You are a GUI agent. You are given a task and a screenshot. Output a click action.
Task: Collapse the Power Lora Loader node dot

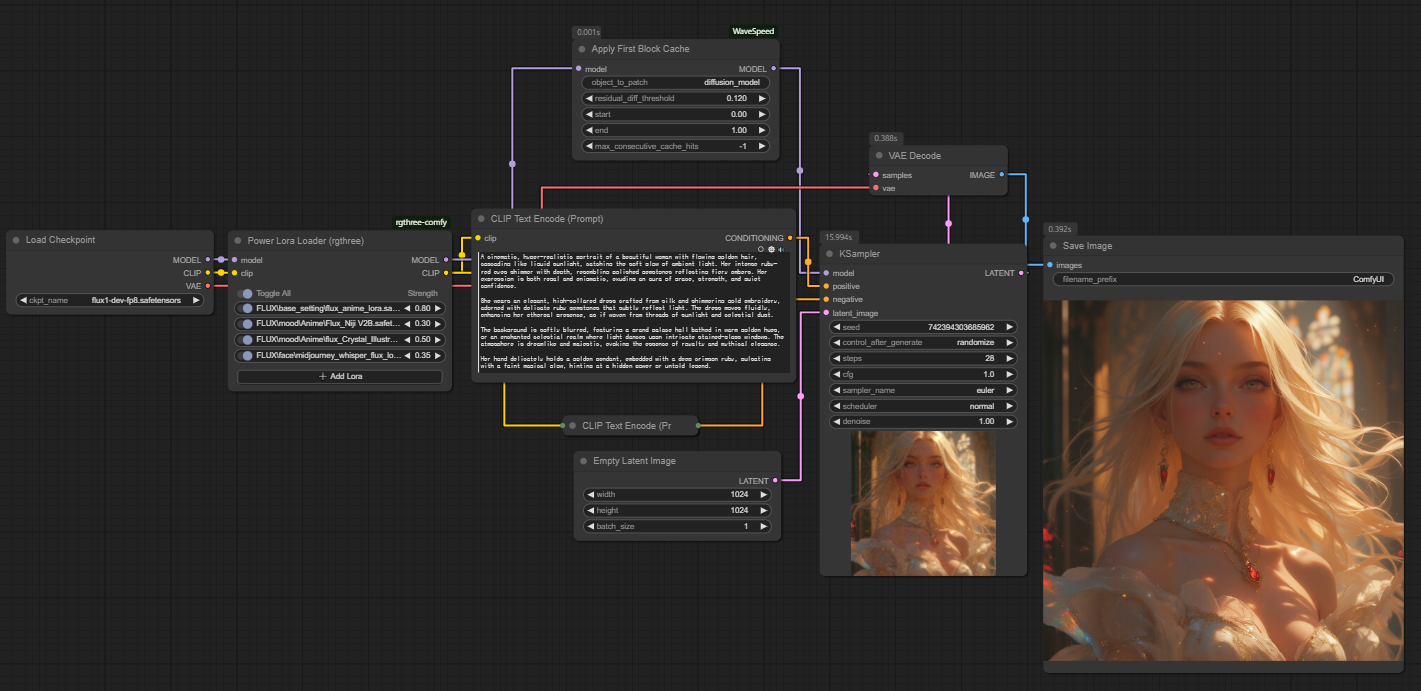click(239, 240)
